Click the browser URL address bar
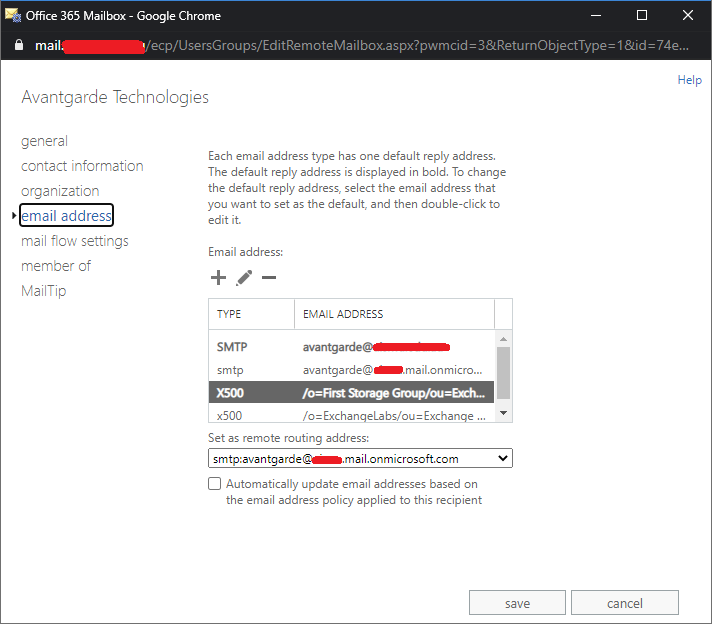The image size is (712, 624). 361,45
